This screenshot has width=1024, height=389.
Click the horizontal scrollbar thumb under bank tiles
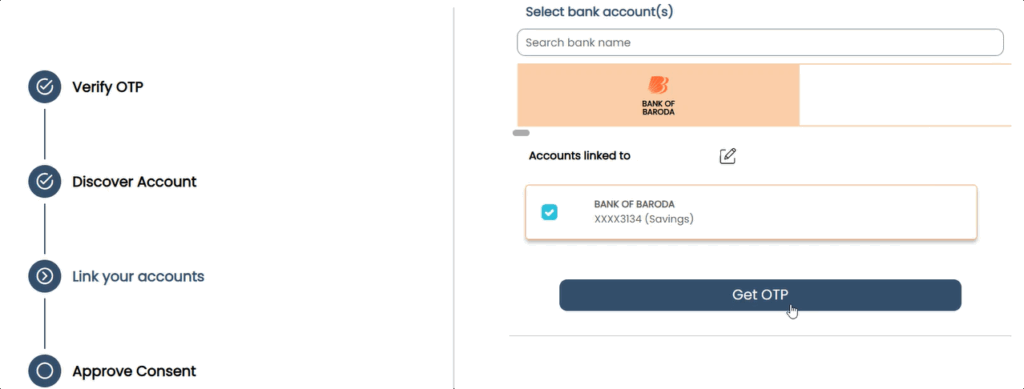tap(521, 132)
